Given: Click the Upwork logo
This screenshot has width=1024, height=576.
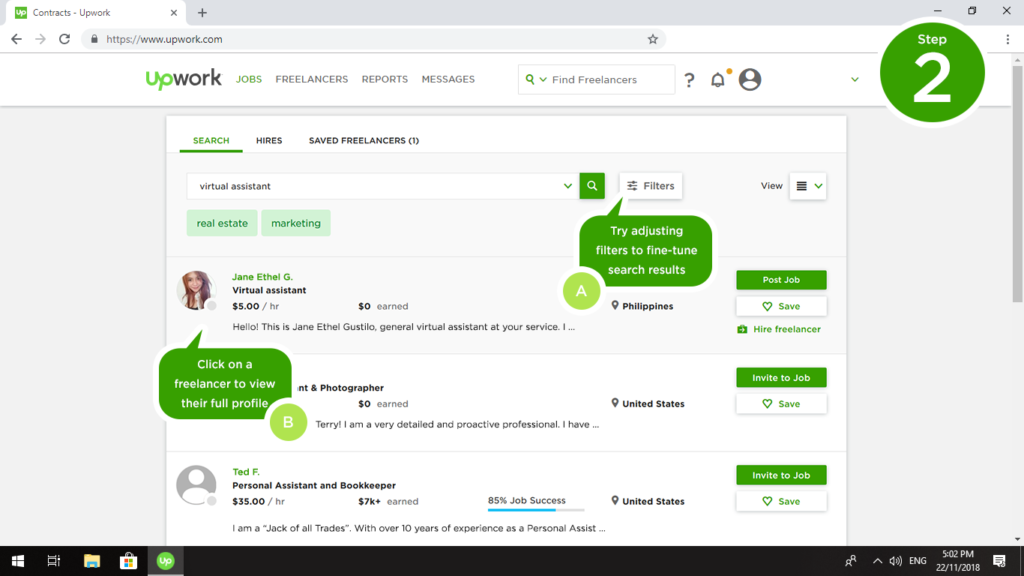Looking at the screenshot, I should point(183,79).
